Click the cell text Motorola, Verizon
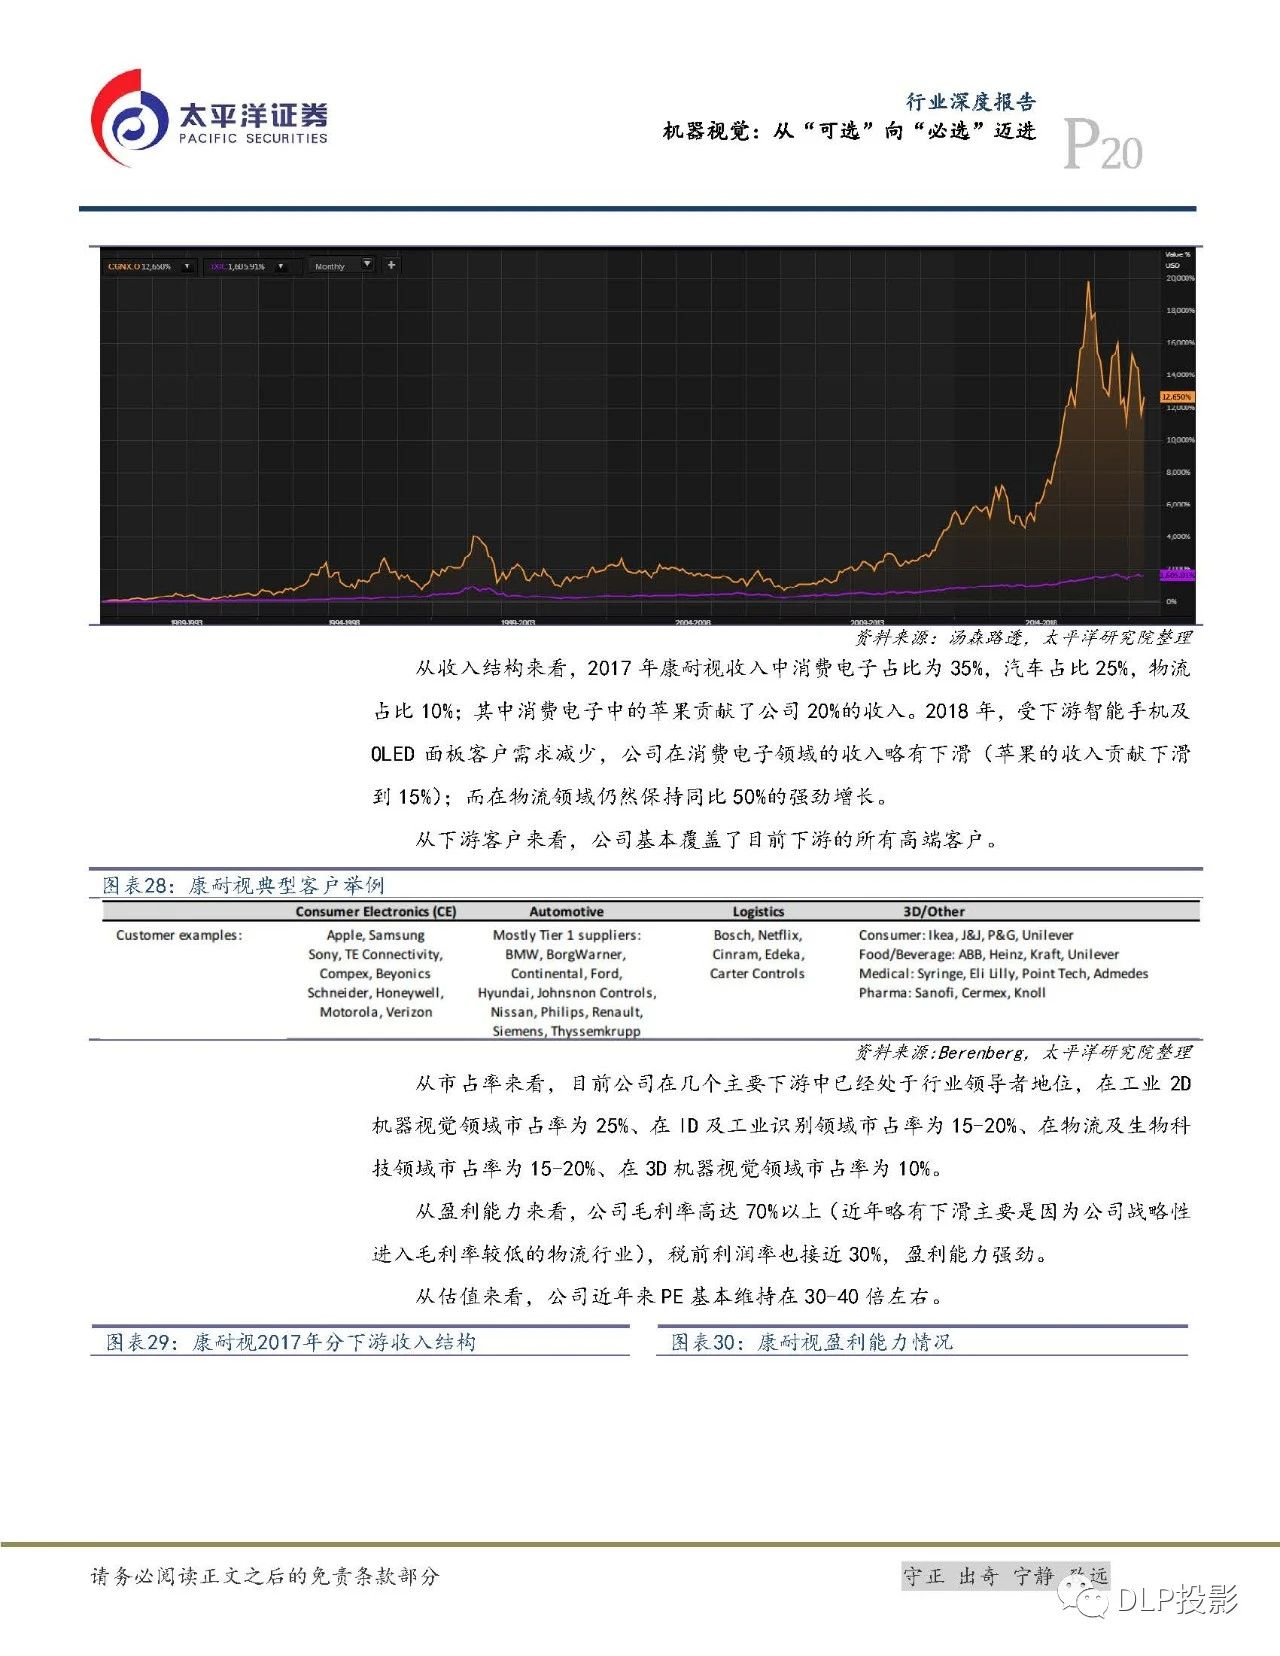1280x1656 pixels. tap(376, 1012)
